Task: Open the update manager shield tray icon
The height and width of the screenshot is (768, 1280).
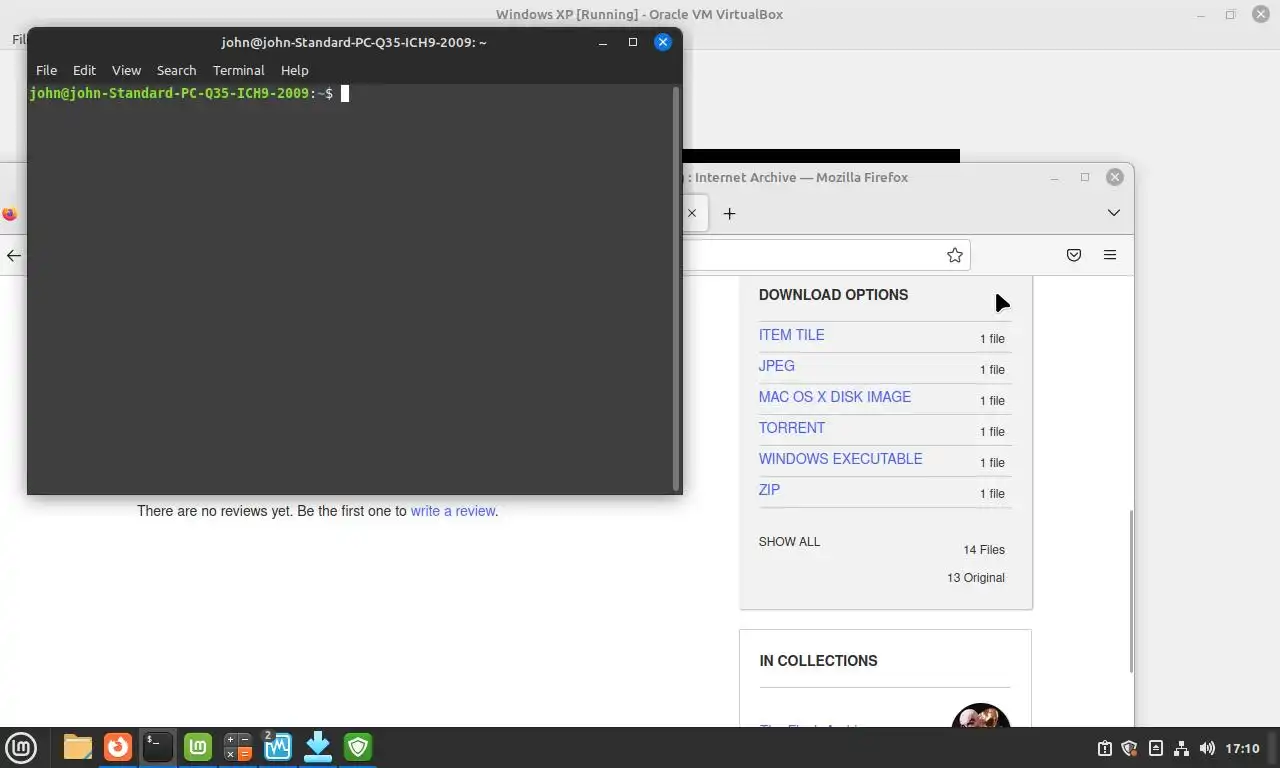Action: click(1130, 748)
